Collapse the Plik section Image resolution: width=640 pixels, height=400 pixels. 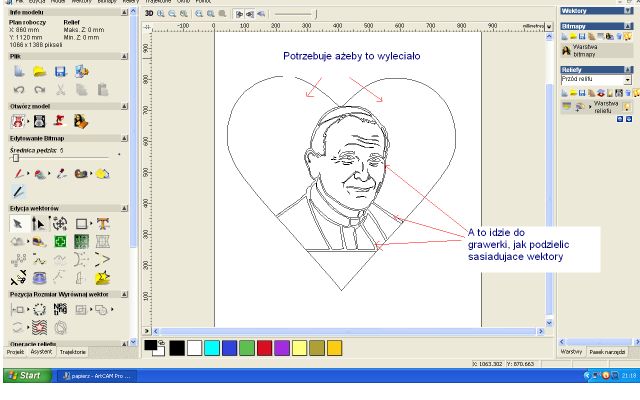(124, 56)
